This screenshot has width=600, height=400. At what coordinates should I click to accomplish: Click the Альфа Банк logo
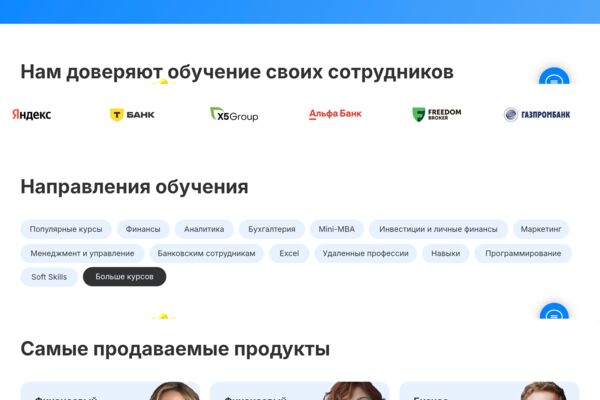pyautogui.click(x=335, y=114)
